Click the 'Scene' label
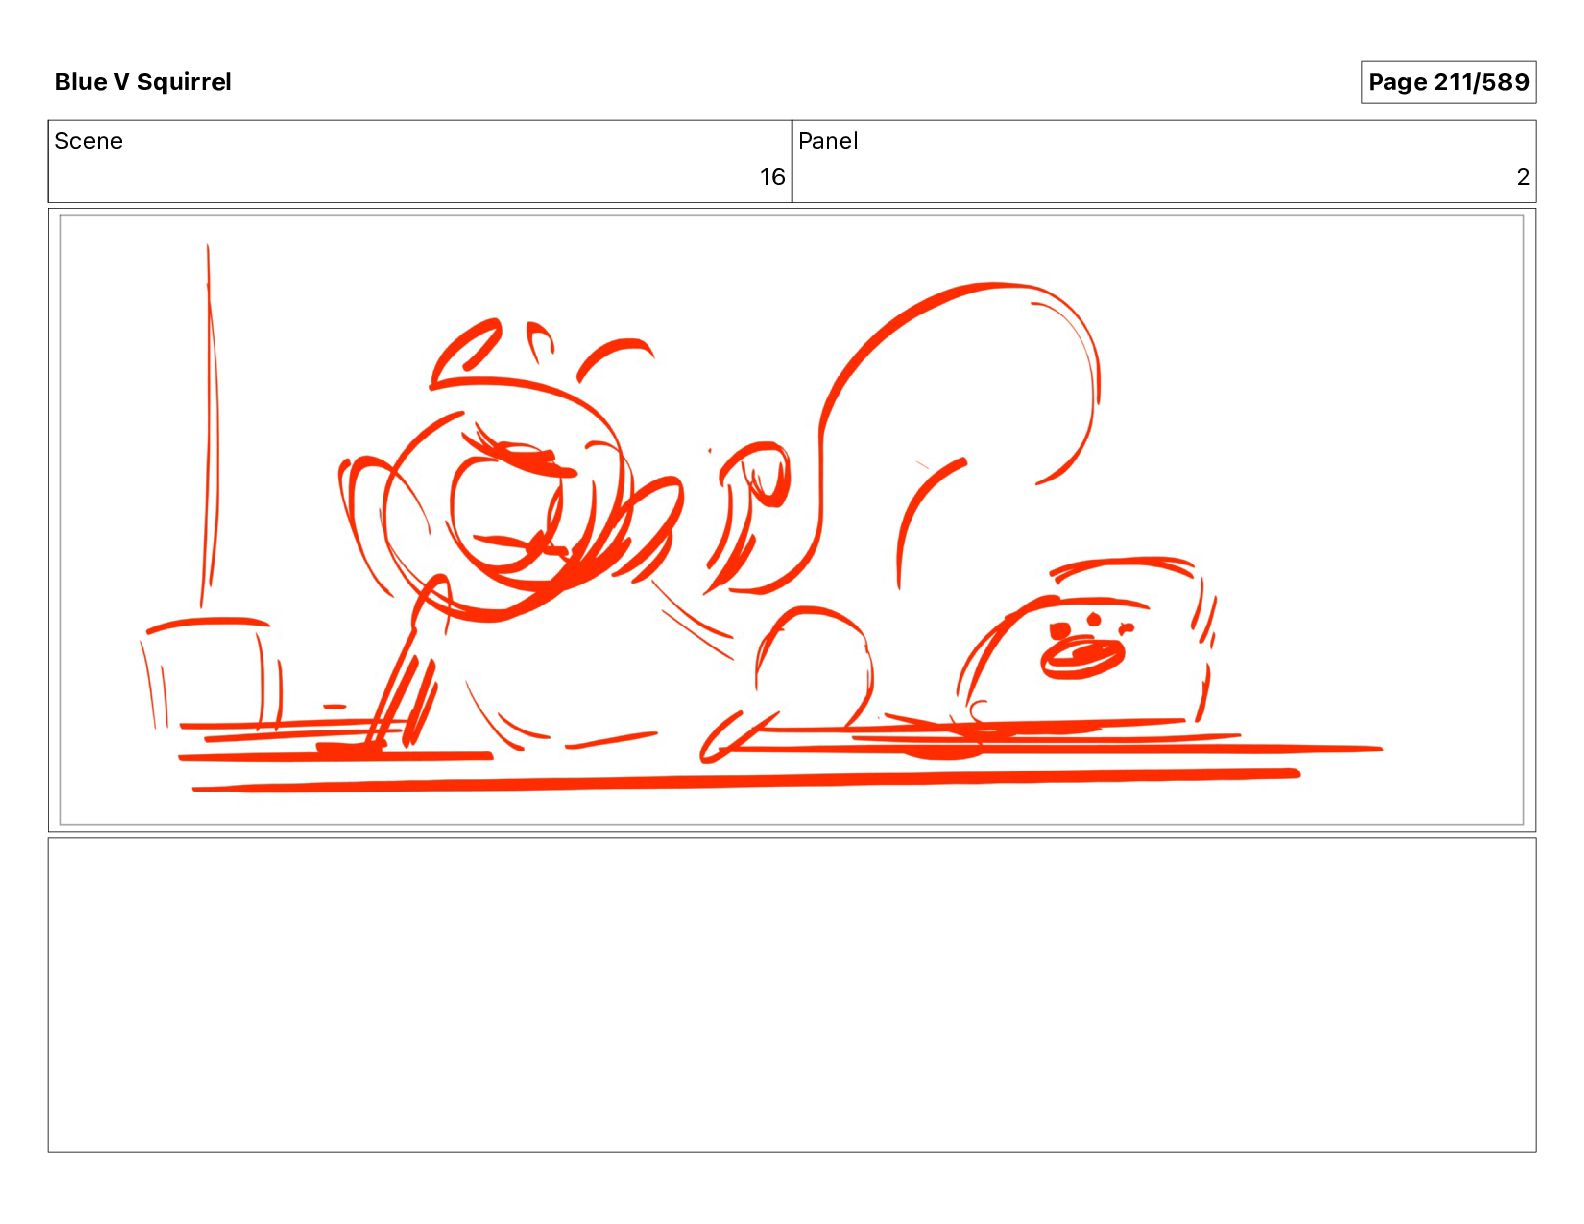This screenshot has width=1584, height=1224. click(89, 141)
